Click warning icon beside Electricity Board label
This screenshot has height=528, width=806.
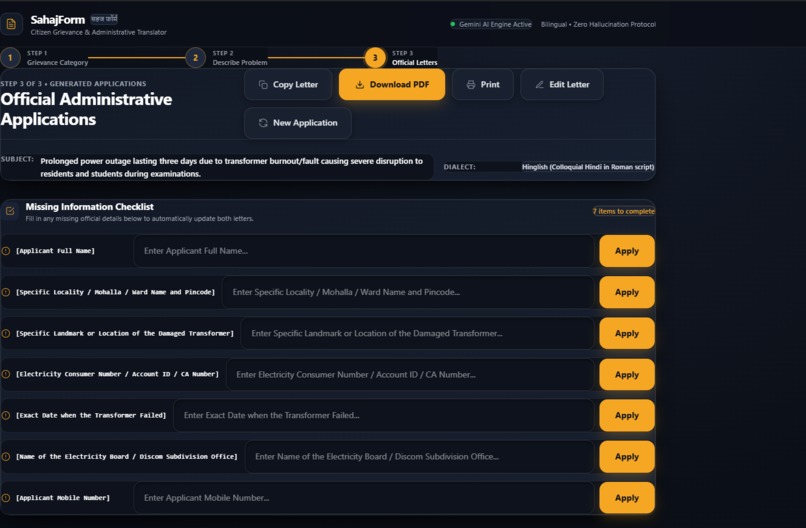tap(6, 457)
